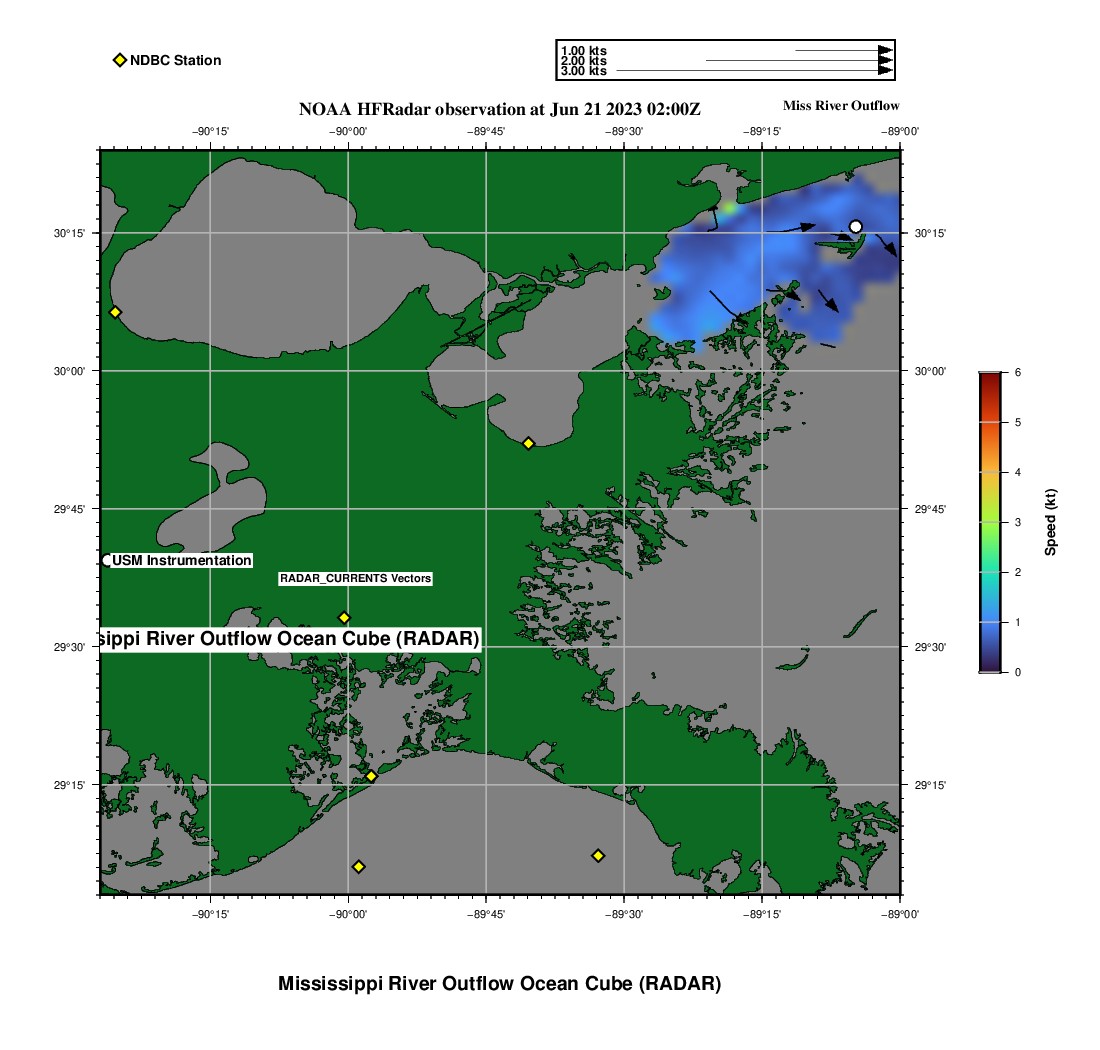
Task: Click the NDBC Station legend diamond icon
Action: point(119,60)
